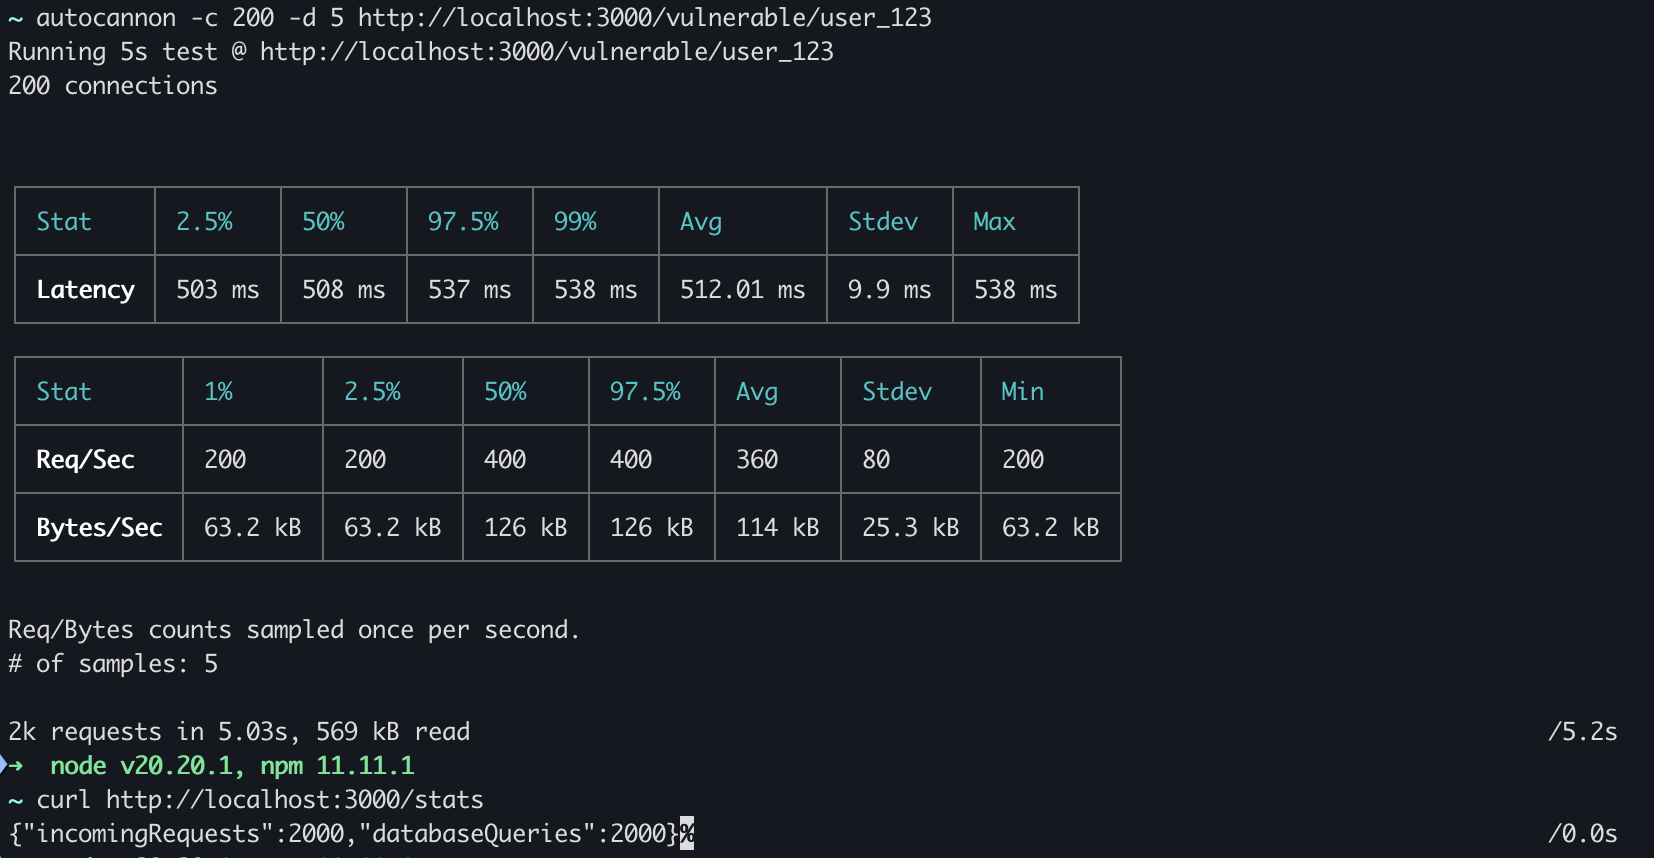Click the tilde prompt before autocannon command
The image size is (1654, 858).
(x=15, y=18)
